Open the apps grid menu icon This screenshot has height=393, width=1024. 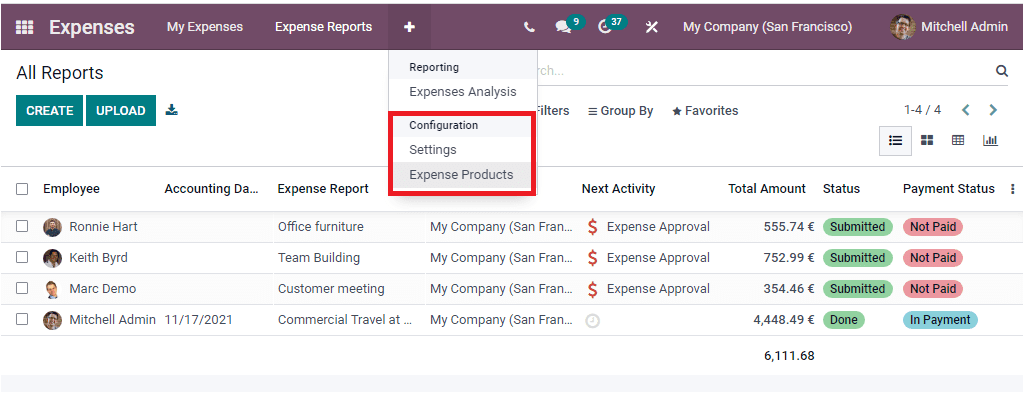pyautogui.click(x=24, y=27)
